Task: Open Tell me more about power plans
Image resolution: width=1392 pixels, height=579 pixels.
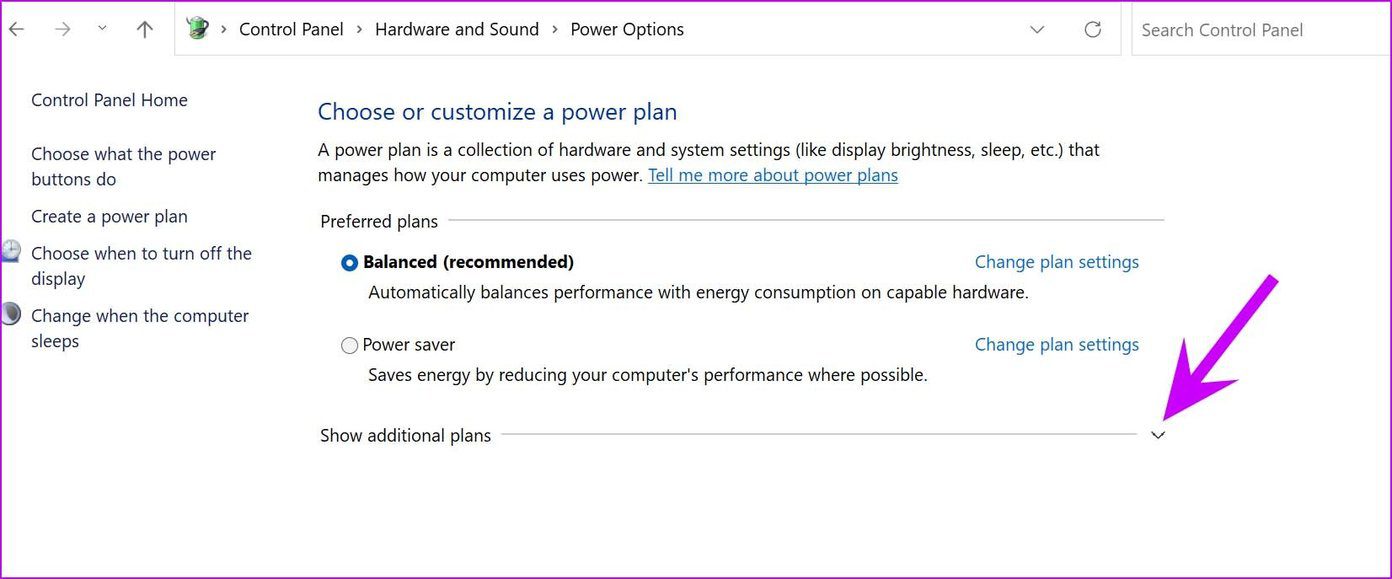Action: (773, 176)
